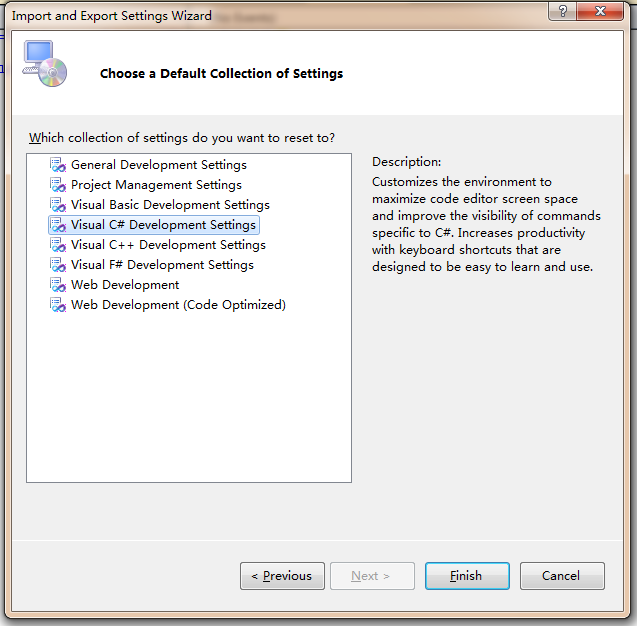Screen dimensions: 637x626
Task: Click the icon beside Visual F# Development Settings
Action: 58,265
